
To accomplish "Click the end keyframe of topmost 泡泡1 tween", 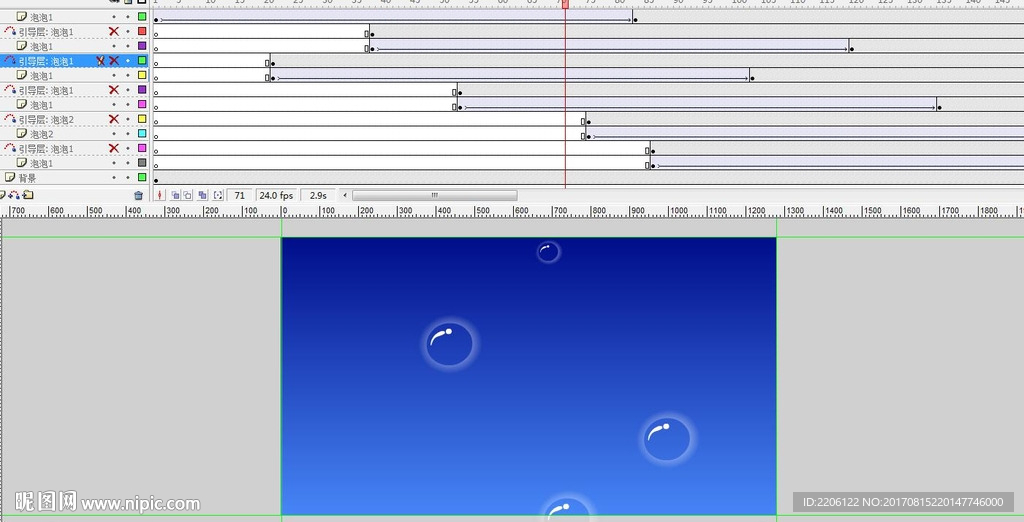I will [635, 20].
